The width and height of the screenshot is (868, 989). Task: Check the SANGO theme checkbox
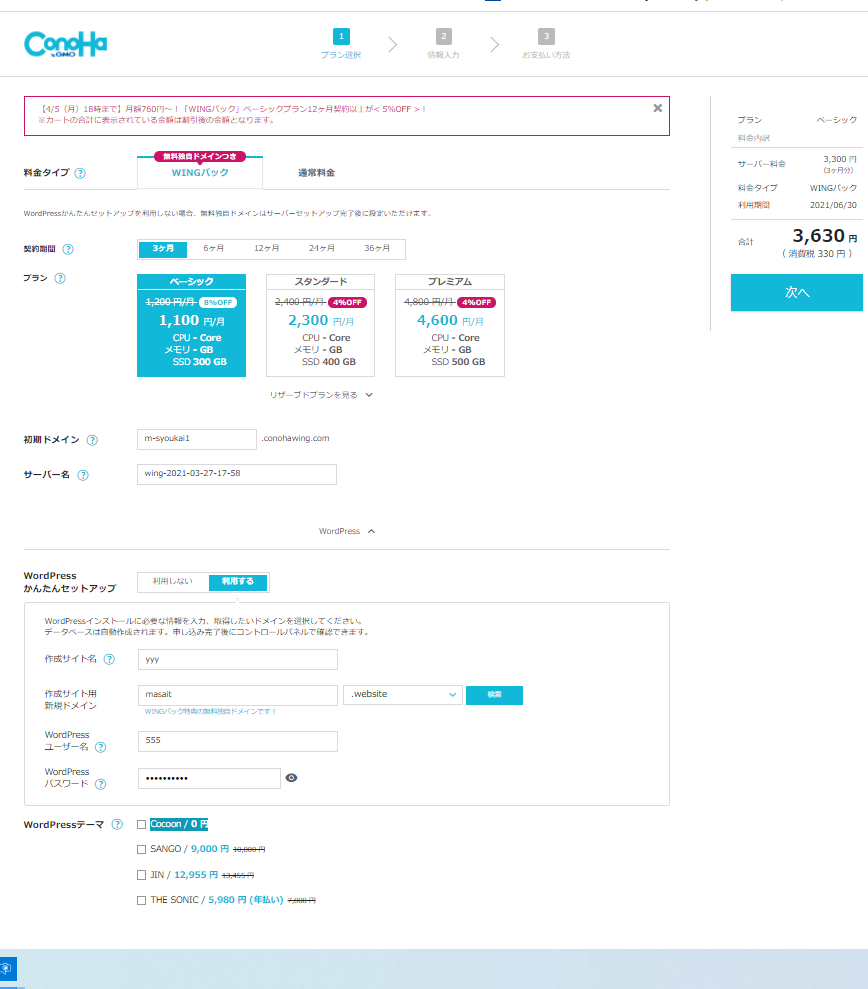tap(141, 850)
